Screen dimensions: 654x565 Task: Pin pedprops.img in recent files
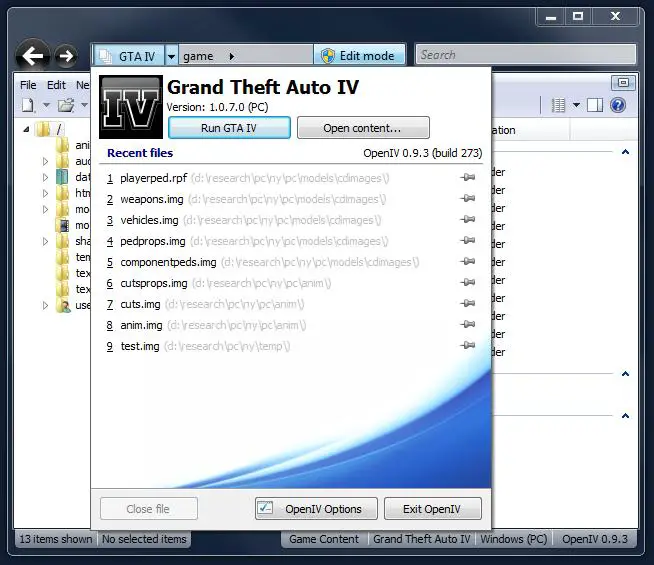pos(468,240)
